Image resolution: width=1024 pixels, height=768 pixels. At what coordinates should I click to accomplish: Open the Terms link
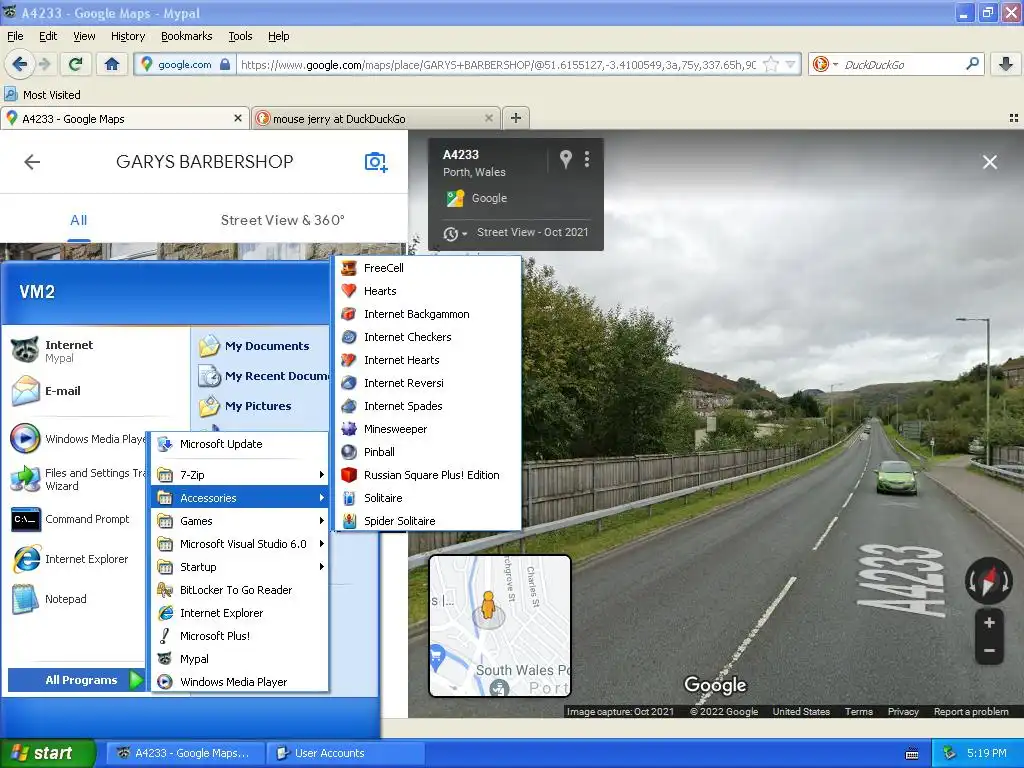tap(858, 711)
